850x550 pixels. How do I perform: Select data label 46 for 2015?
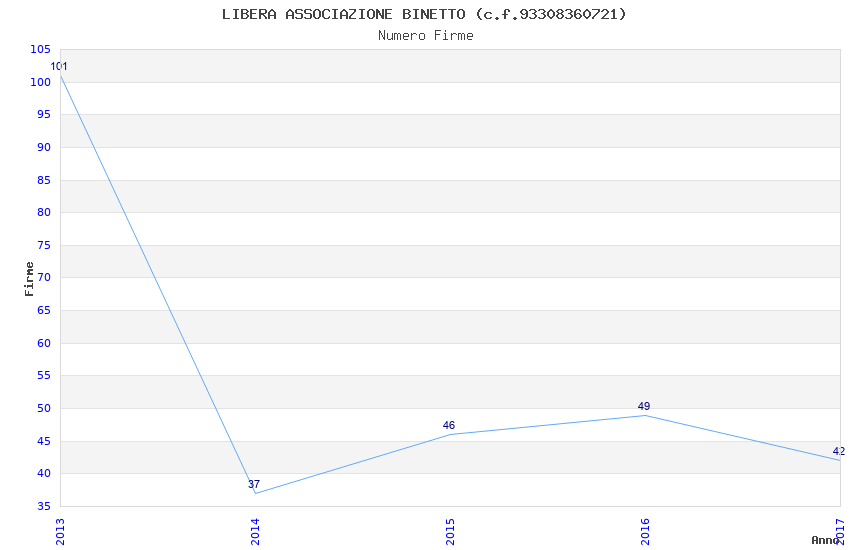[449, 425]
